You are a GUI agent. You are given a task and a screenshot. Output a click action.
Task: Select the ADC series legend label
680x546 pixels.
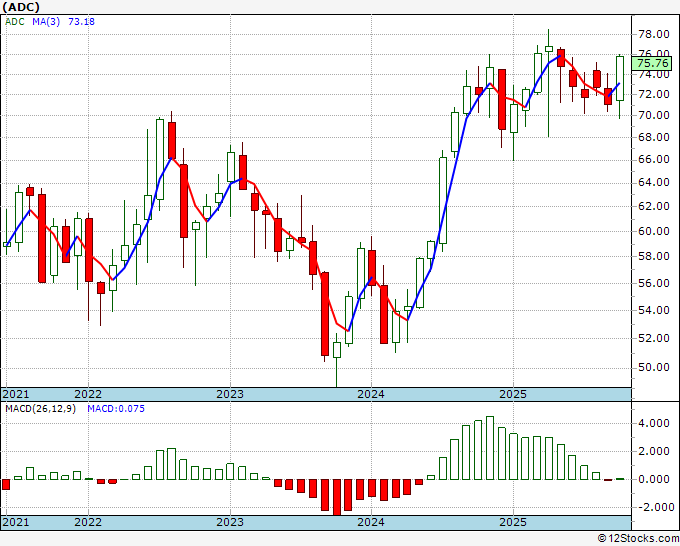click(15, 21)
